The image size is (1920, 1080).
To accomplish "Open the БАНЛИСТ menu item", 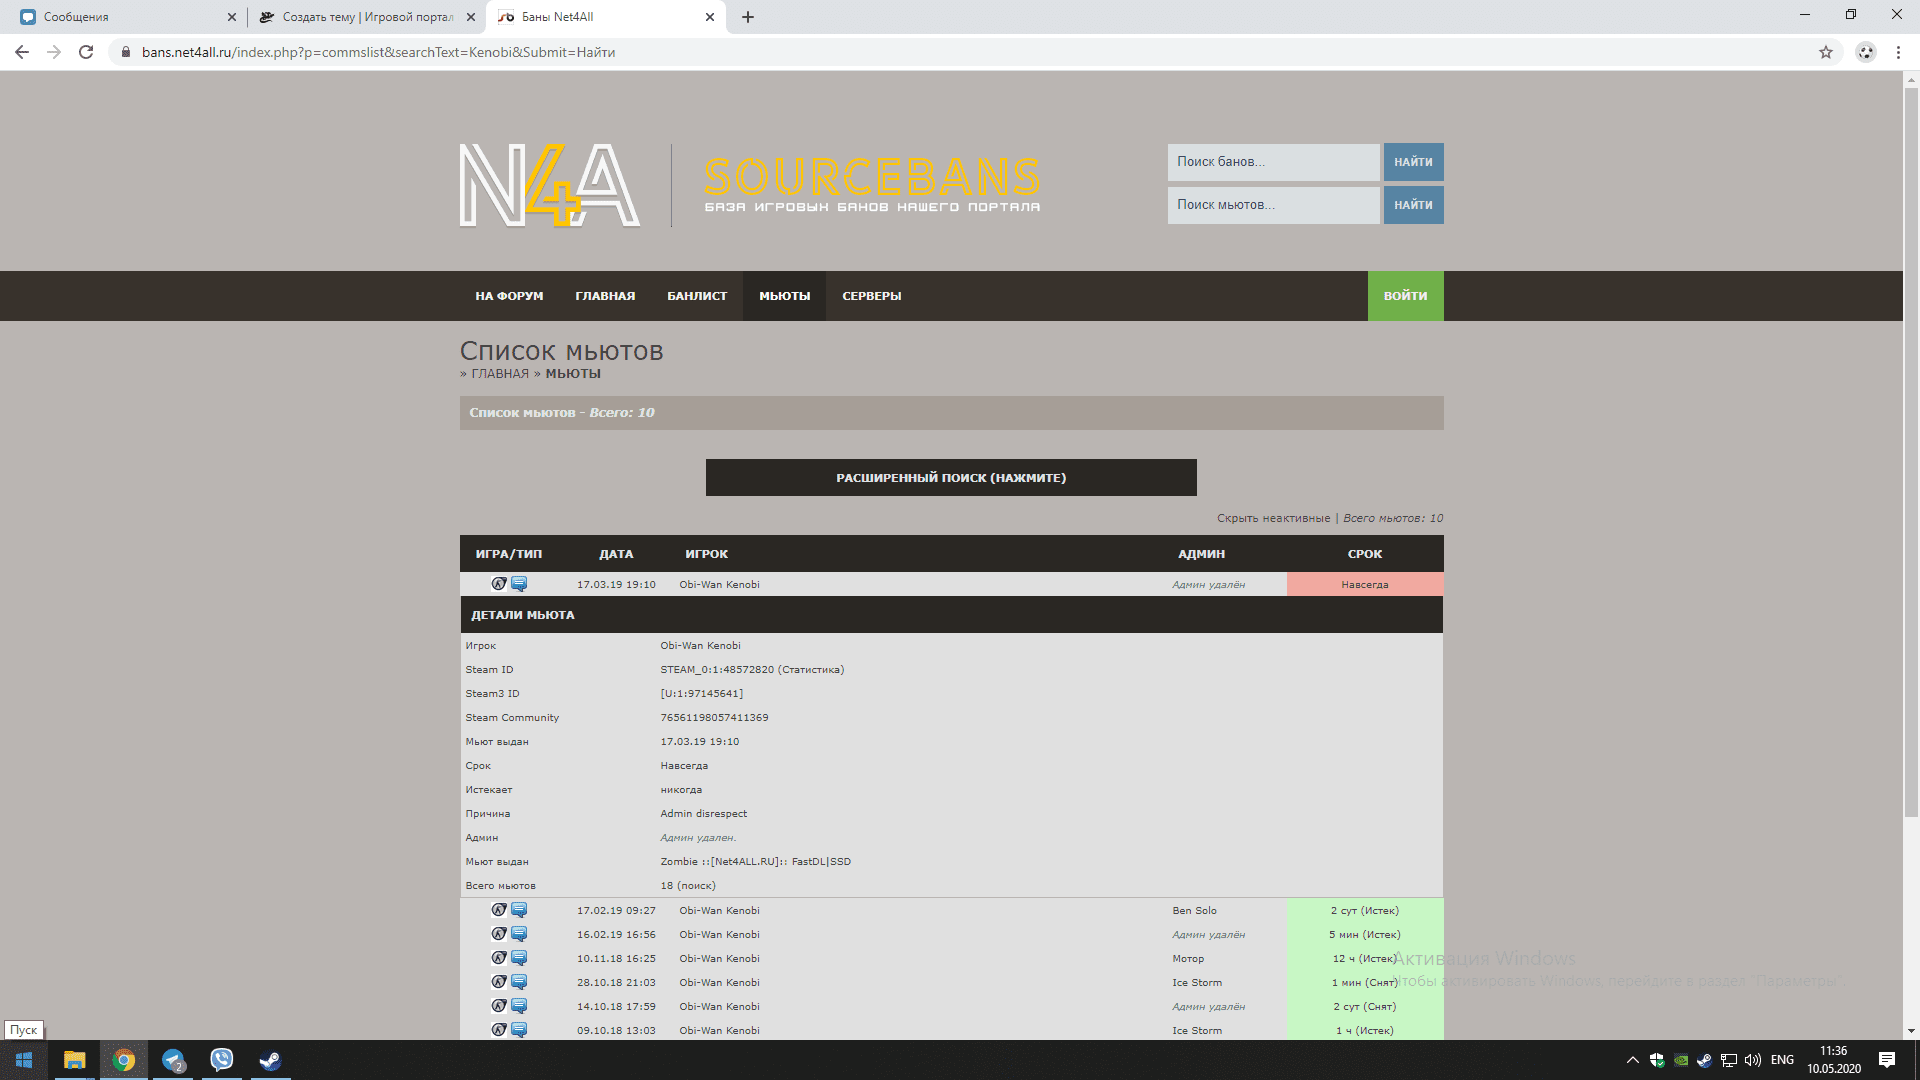I will (x=697, y=296).
